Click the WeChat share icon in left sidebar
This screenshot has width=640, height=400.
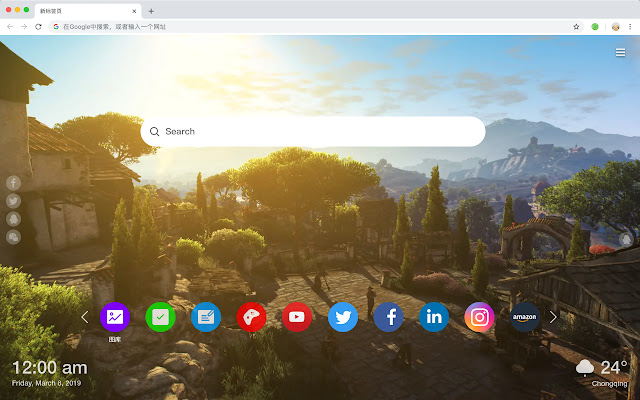pos(13,237)
